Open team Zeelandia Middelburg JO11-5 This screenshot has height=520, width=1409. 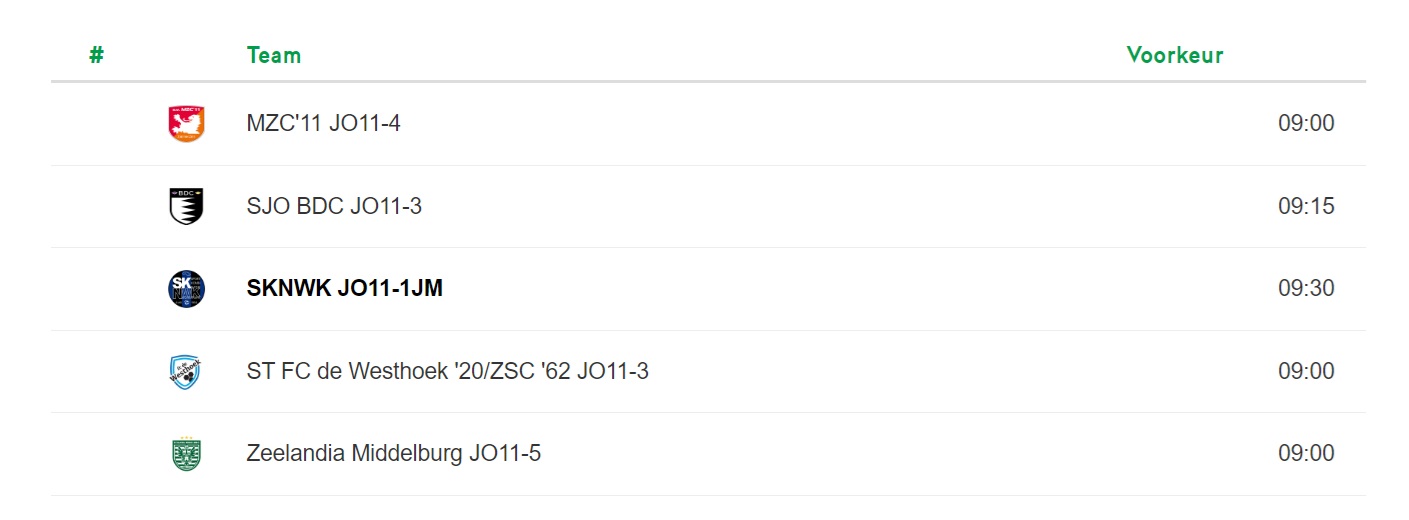tap(393, 454)
